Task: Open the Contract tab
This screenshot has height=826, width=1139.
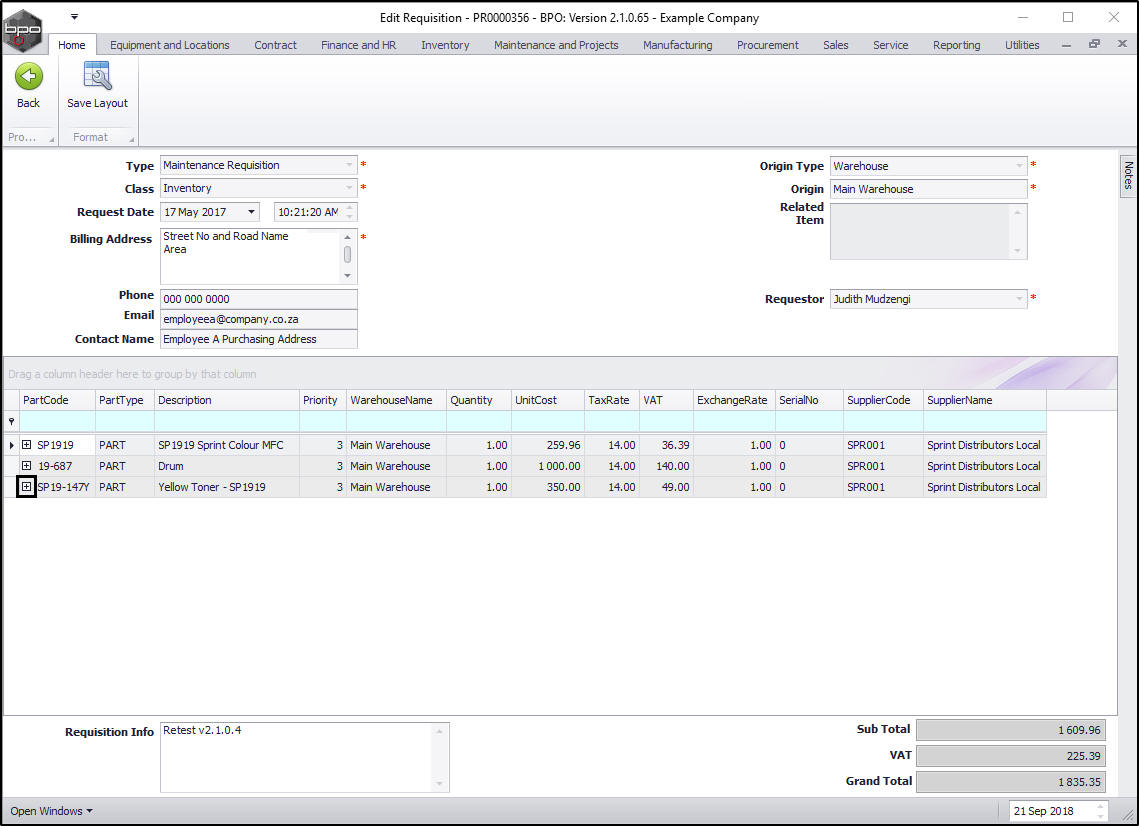Action: coord(275,44)
